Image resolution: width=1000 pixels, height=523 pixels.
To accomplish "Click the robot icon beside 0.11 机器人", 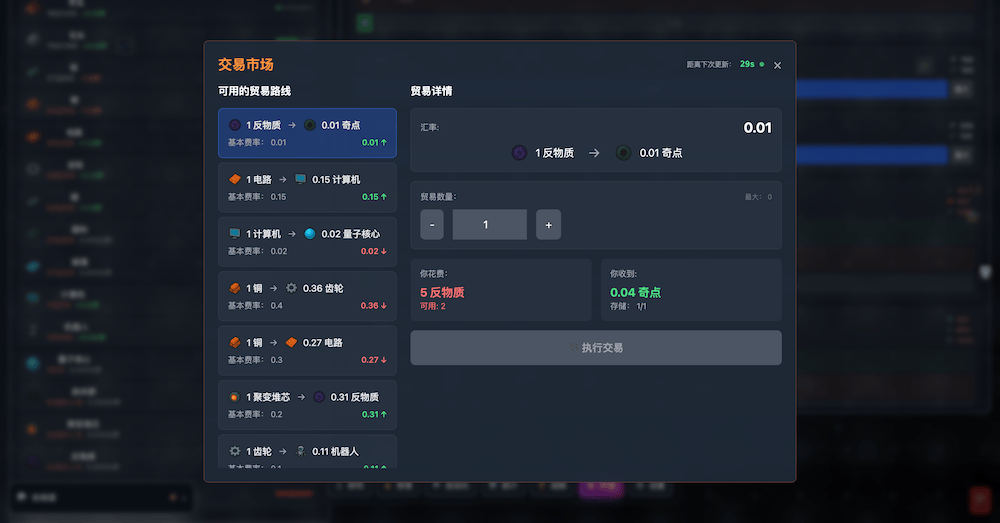I will point(301,451).
